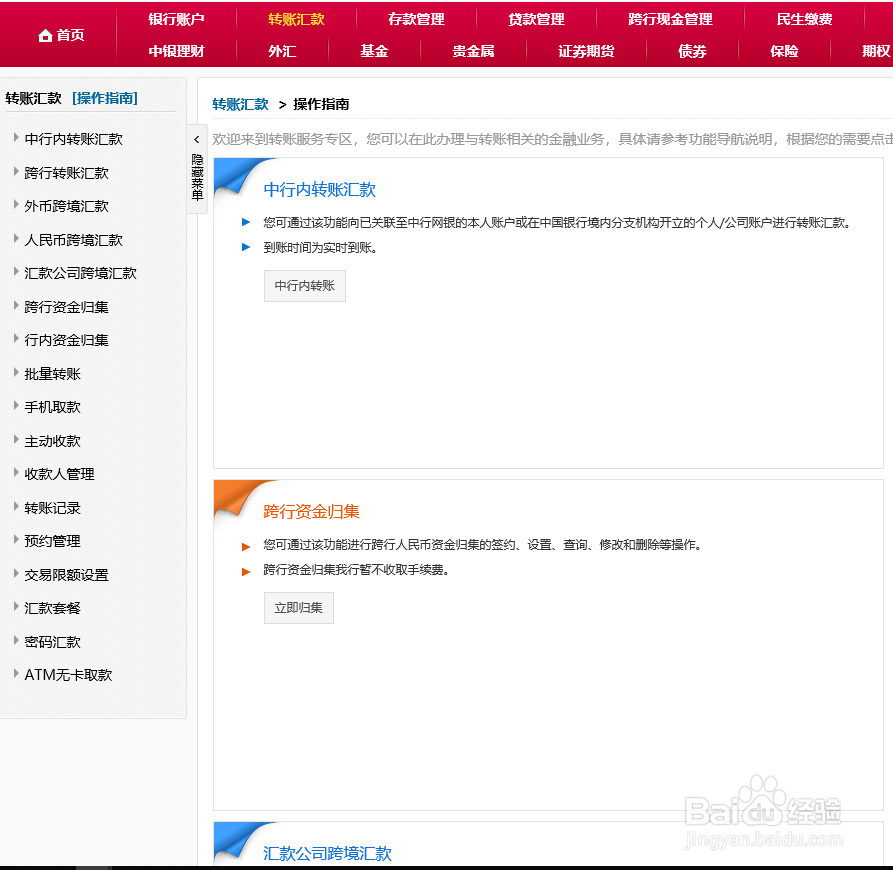This screenshot has width=893, height=870.
Task: Click text 到账时间为实时到账。
Action: [320, 248]
